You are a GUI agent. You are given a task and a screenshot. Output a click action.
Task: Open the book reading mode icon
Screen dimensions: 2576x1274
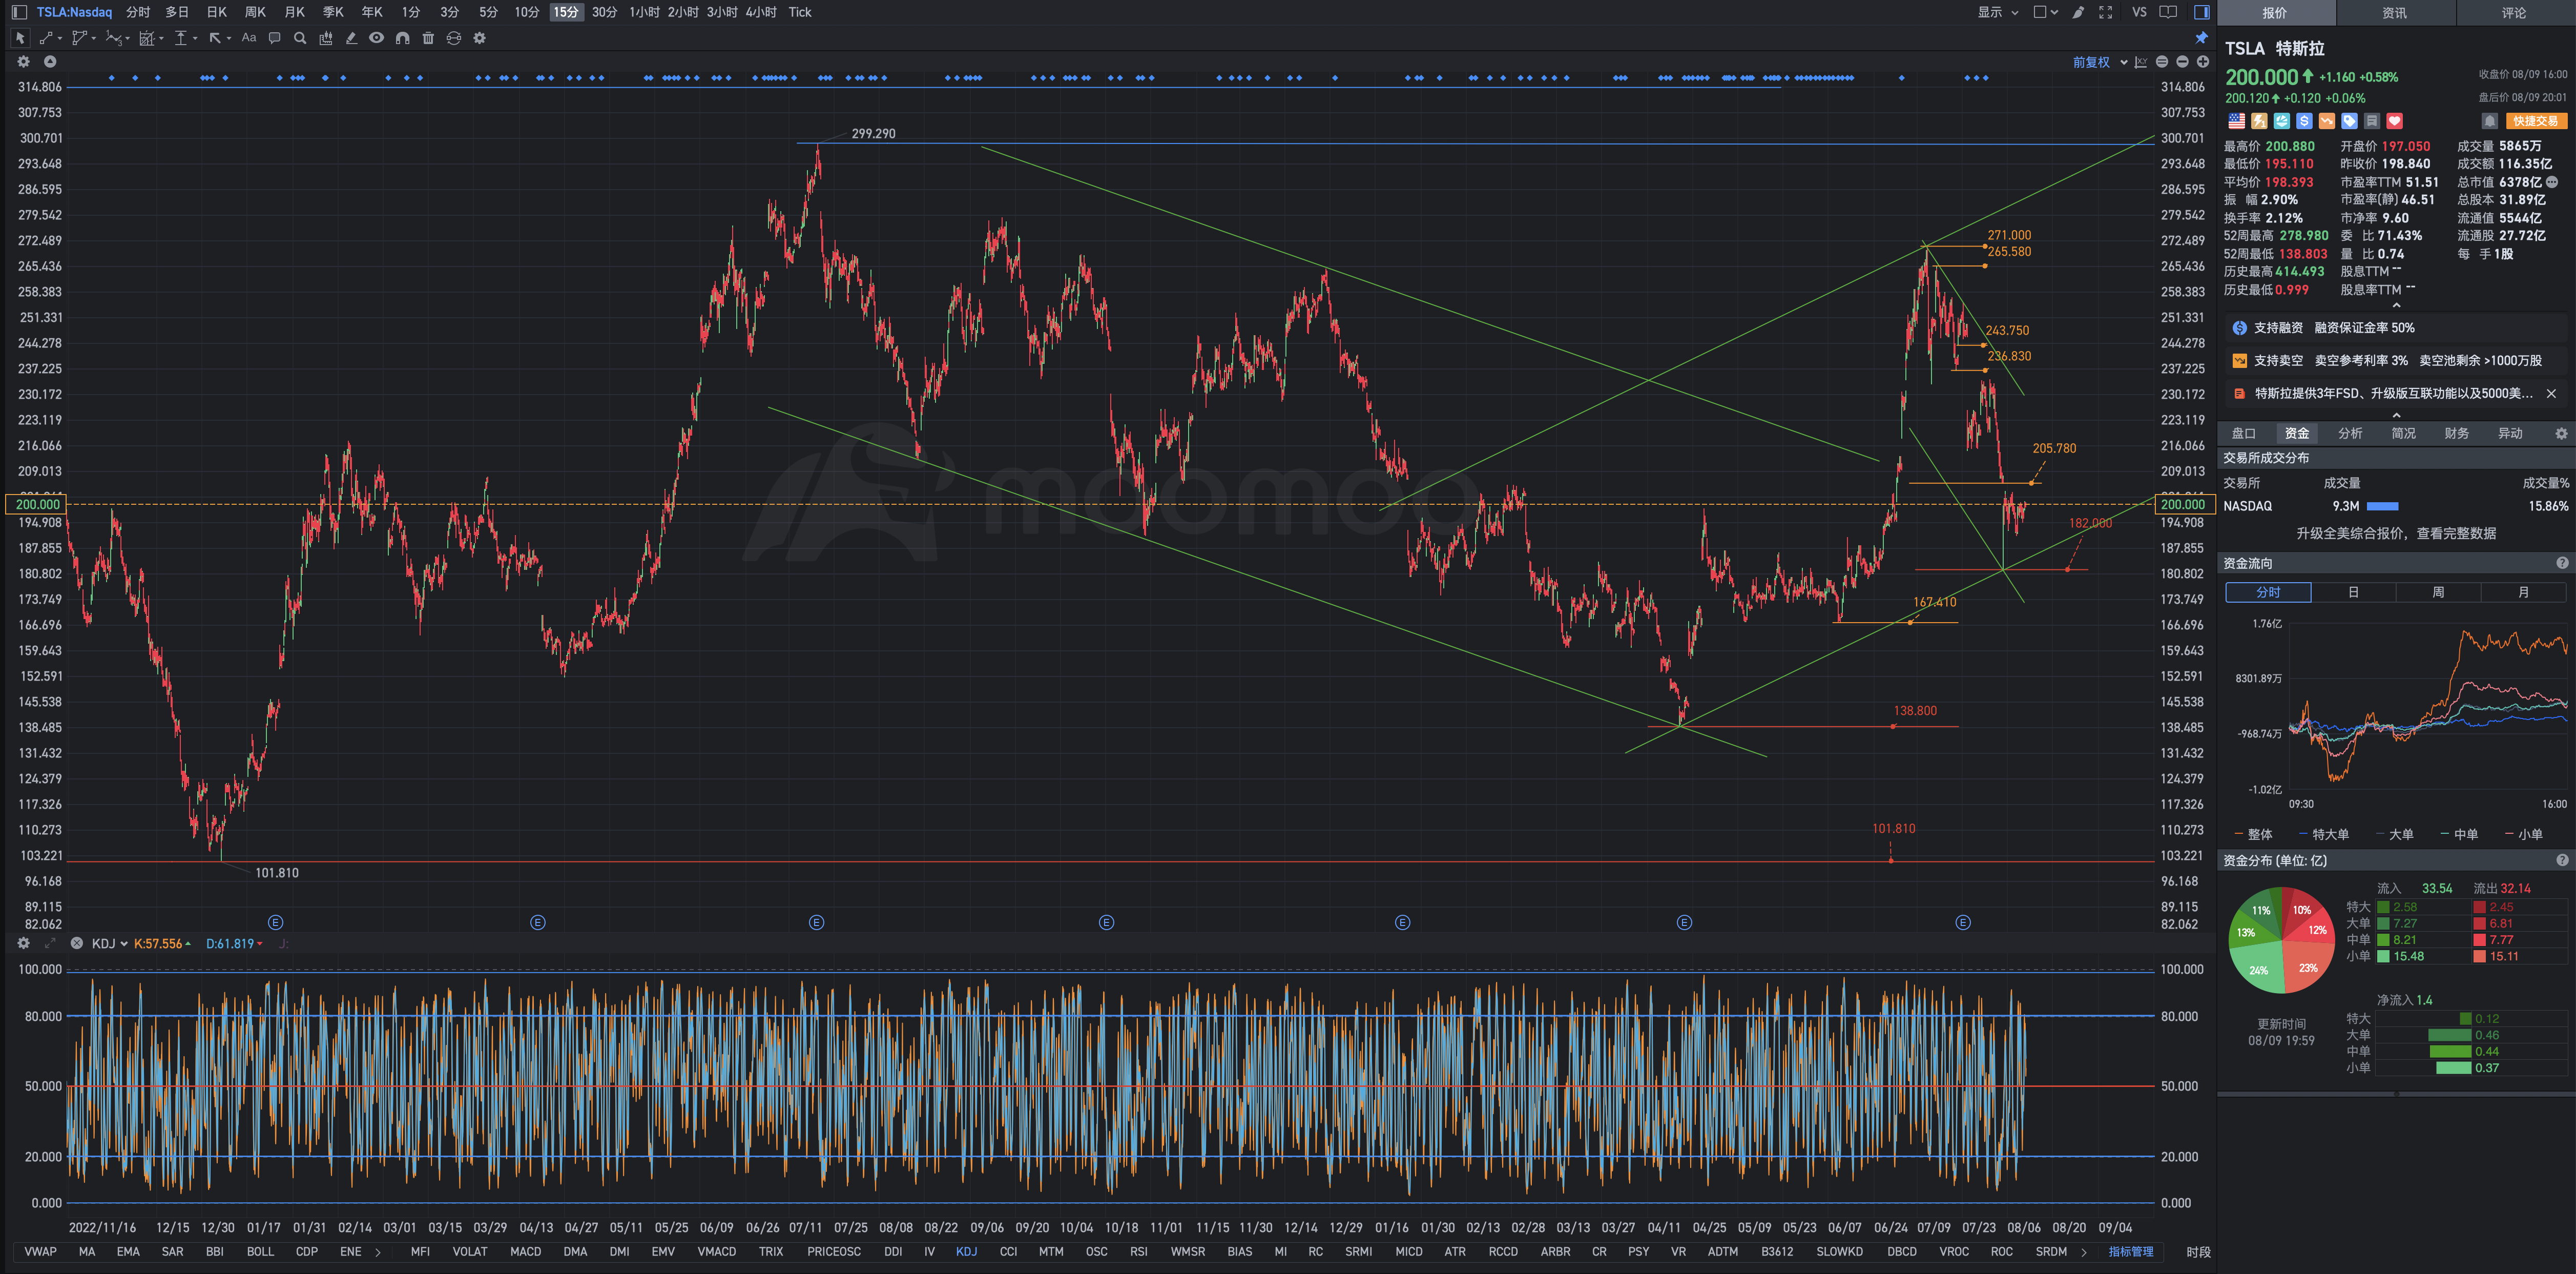pyautogui.click(x=2168, y=12)
